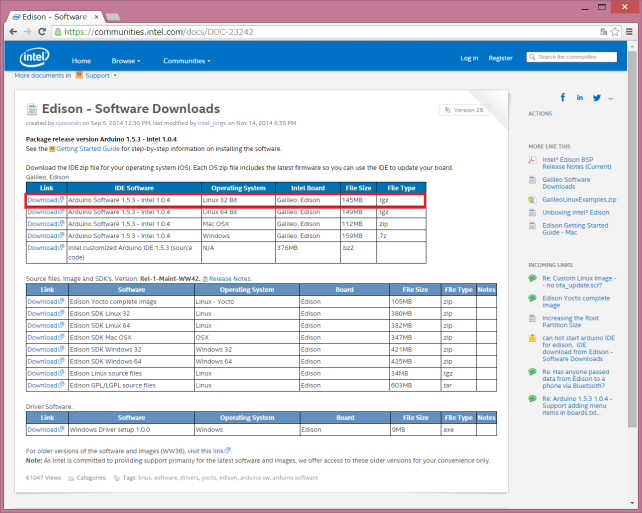Share page via Twitter icon
Screen dimensions: 642x513
pos(597,98)
